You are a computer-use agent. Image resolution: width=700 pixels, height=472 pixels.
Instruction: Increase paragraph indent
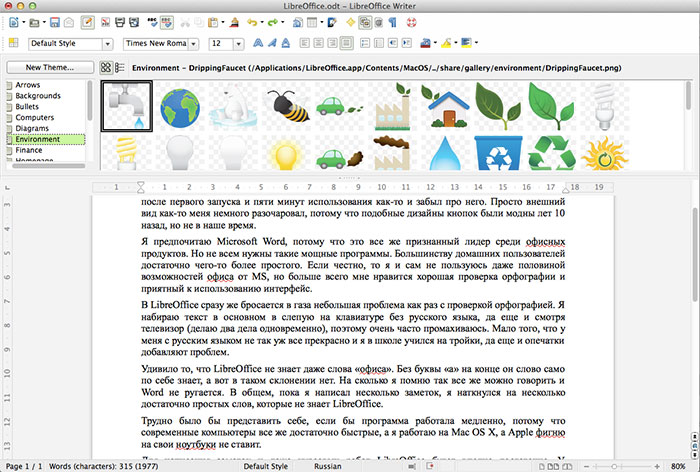tap(406, 43)
